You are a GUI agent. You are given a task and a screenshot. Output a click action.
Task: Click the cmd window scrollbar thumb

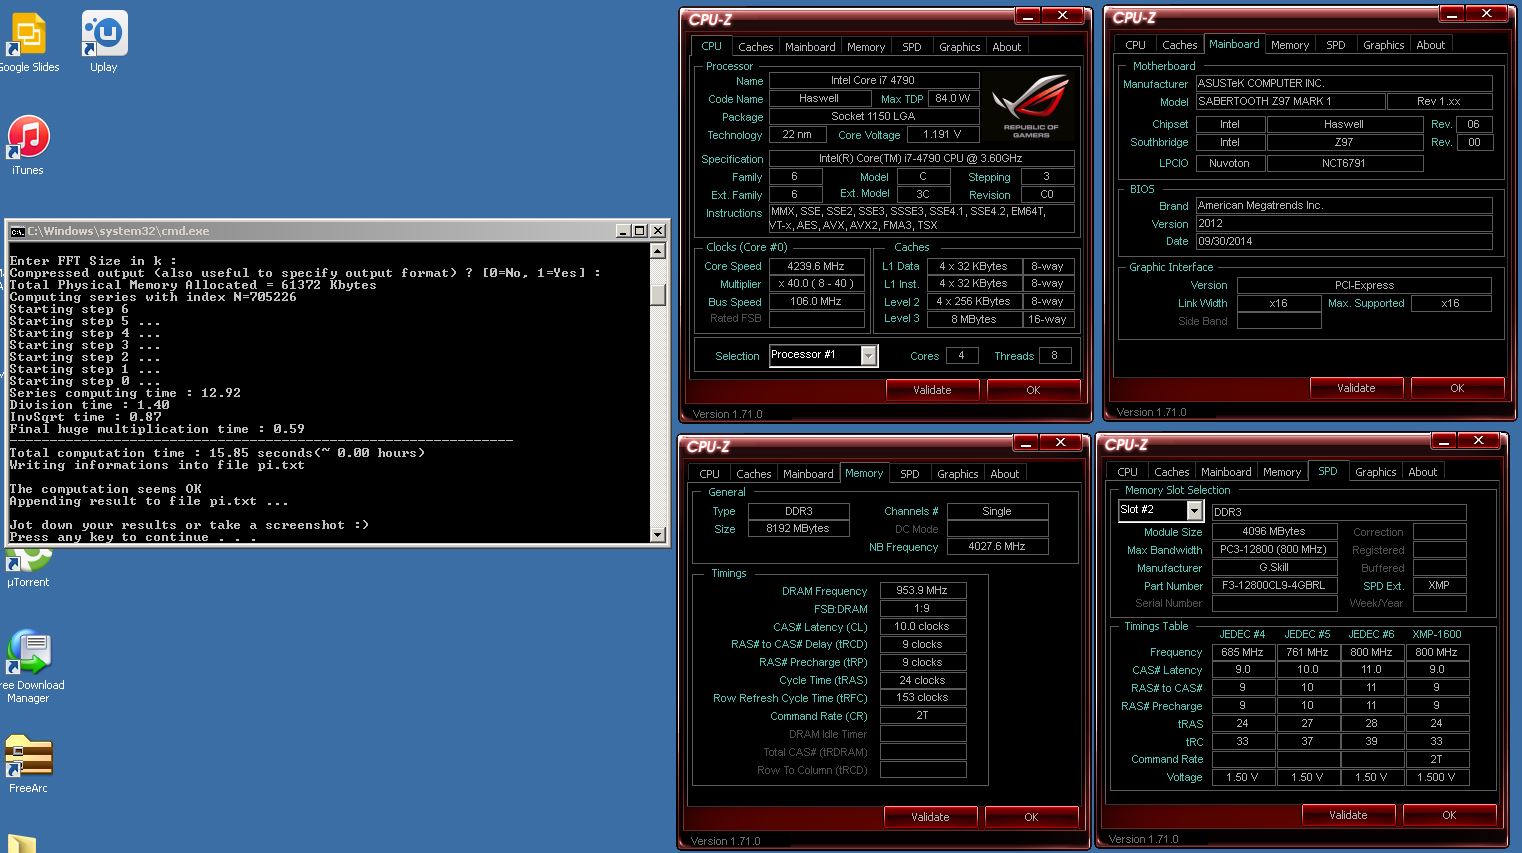click(657, 293)
